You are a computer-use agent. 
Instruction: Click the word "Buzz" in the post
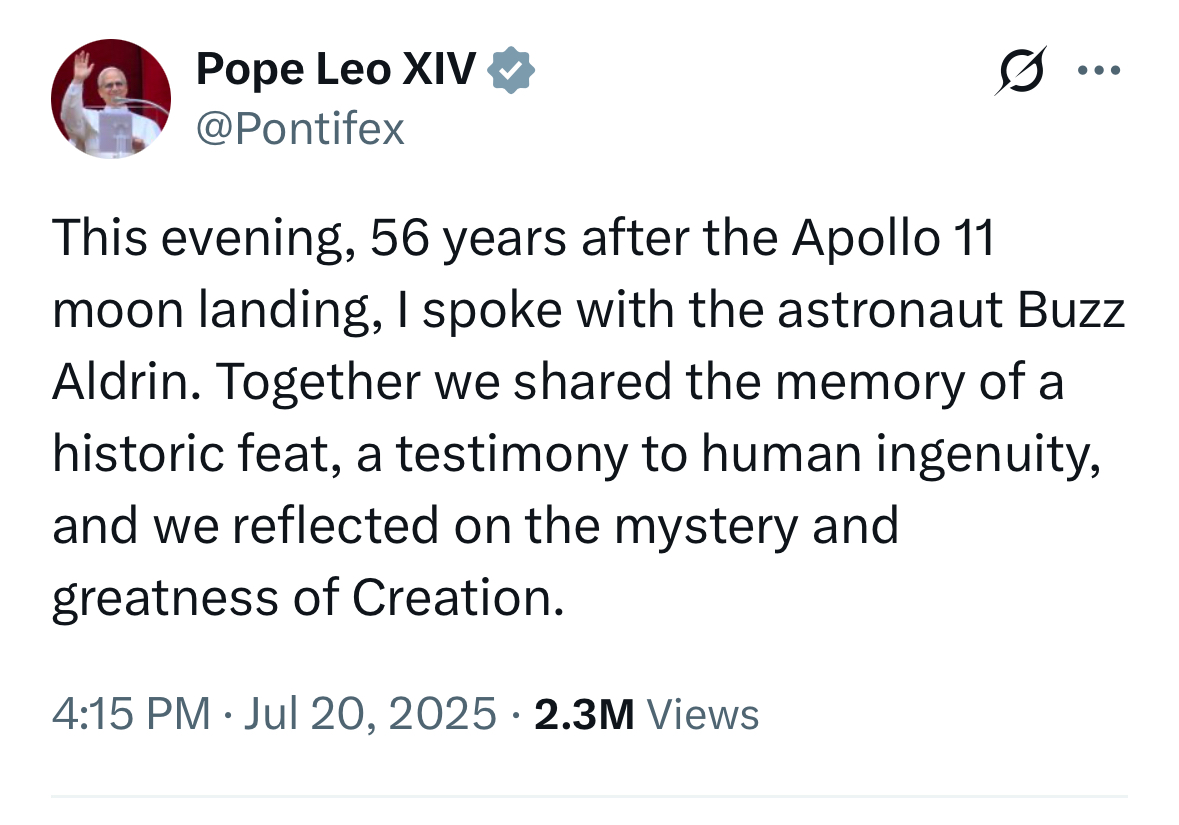[1071, 310]
